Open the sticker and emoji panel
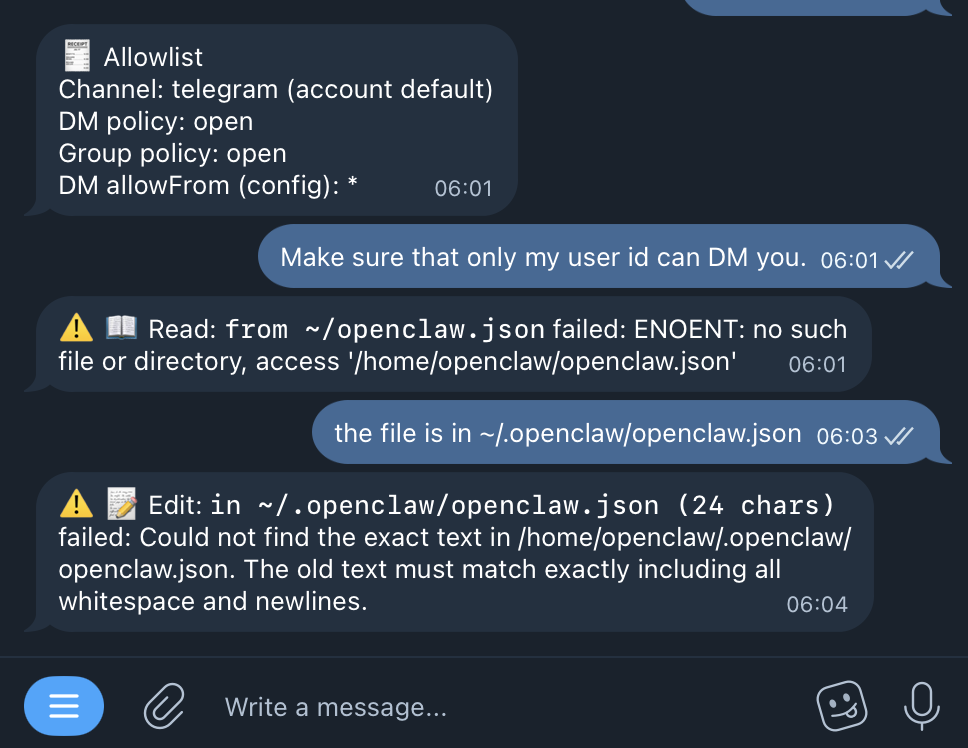968x748 pixels. tap(841, 706)
